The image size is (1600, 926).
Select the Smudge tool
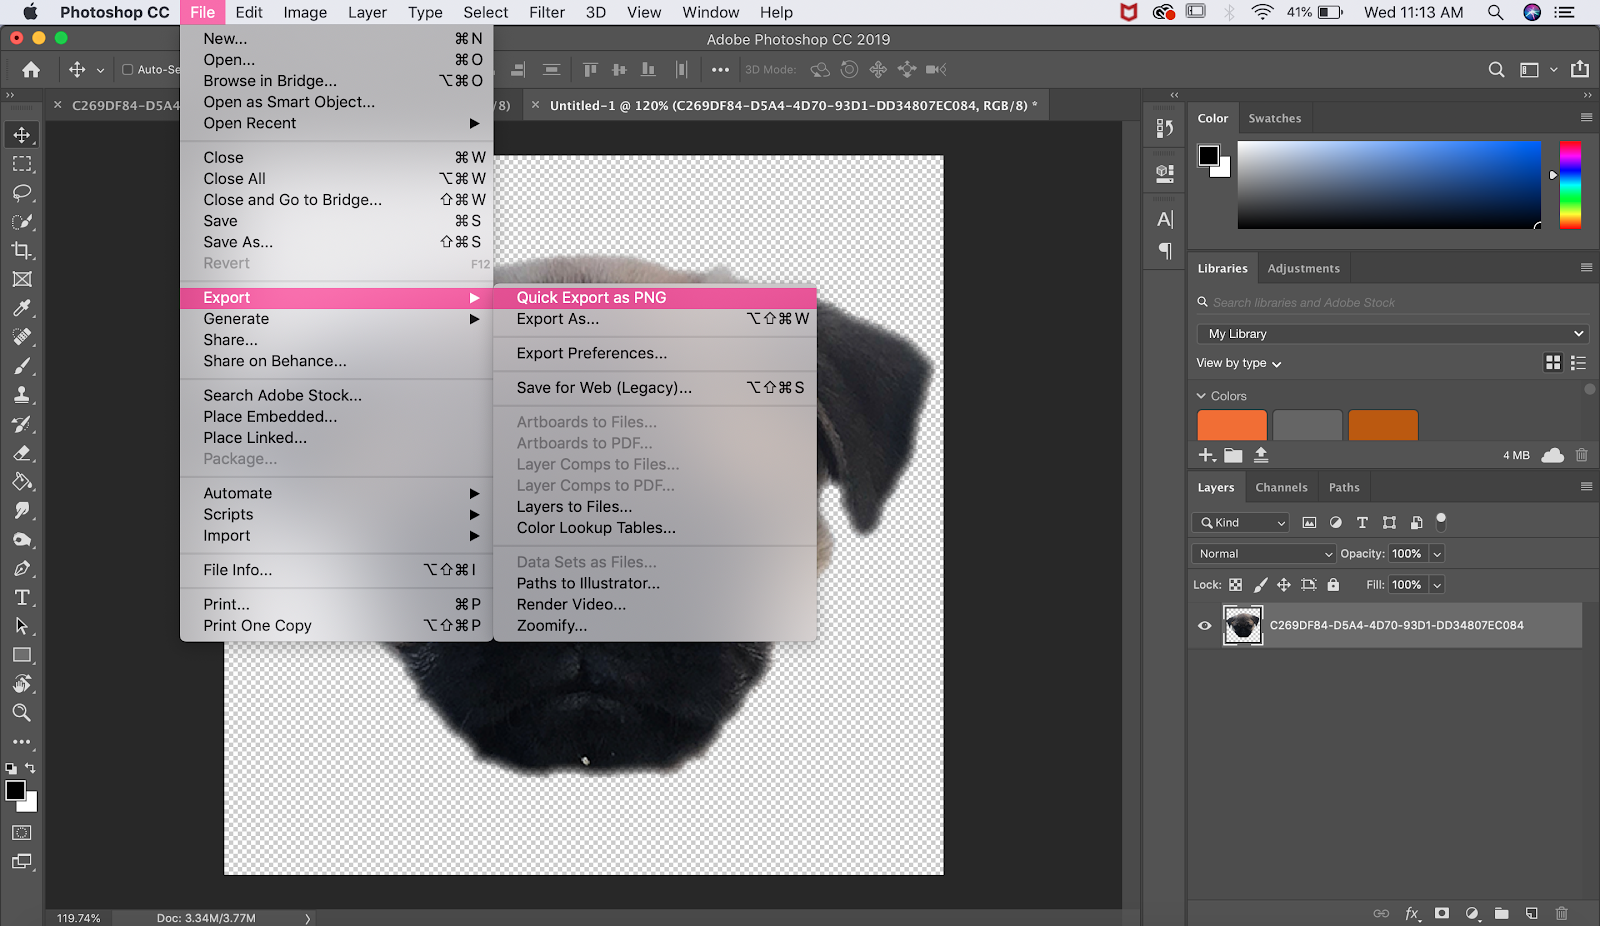22,511
